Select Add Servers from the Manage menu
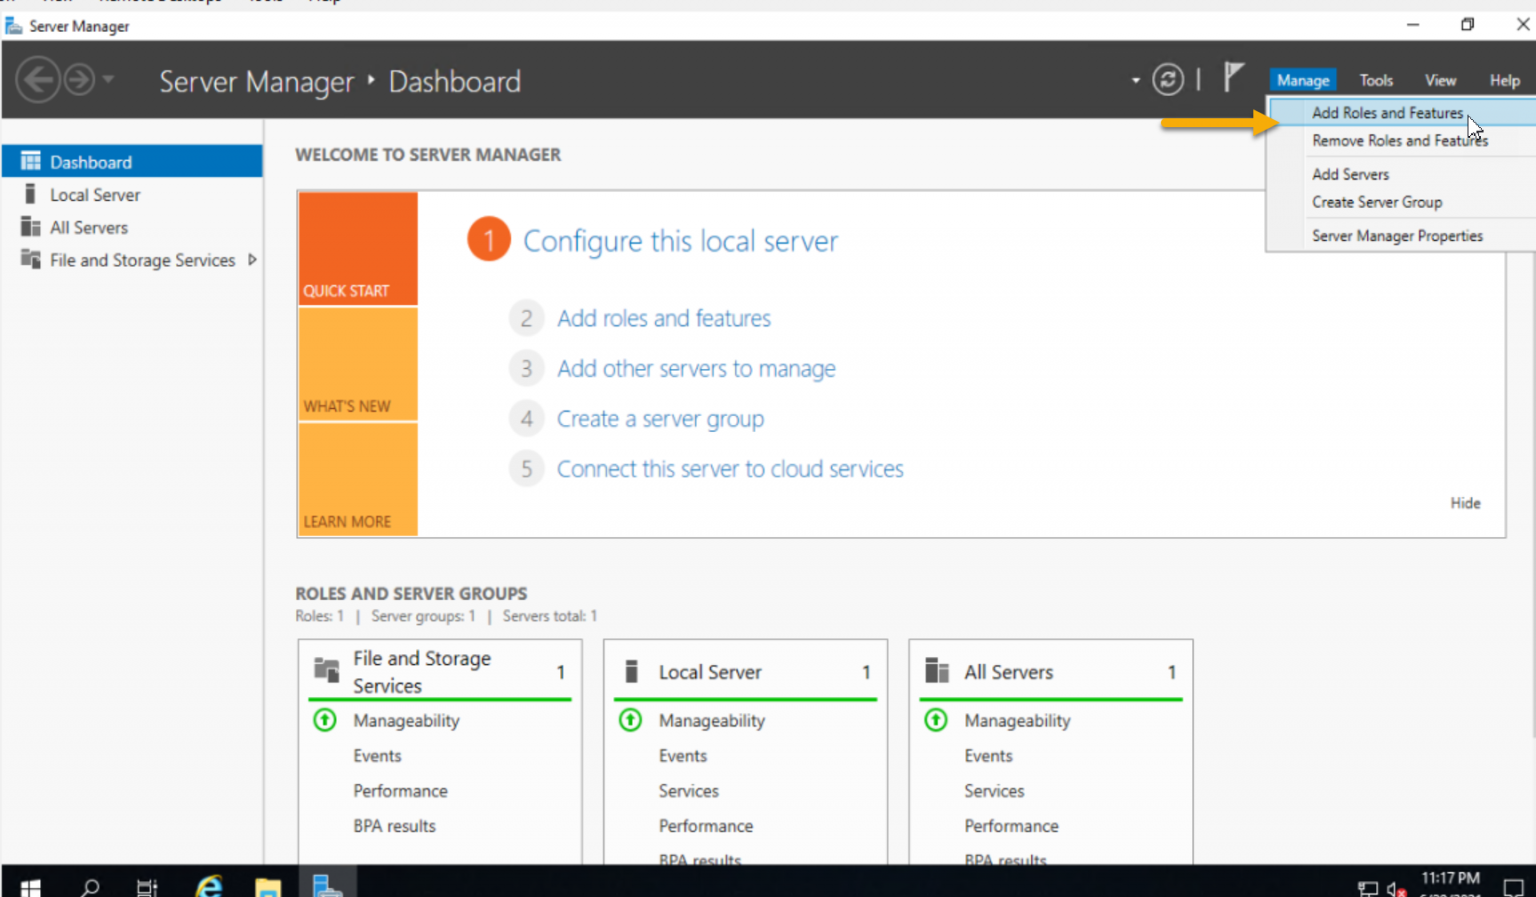 click(1350, 174)
